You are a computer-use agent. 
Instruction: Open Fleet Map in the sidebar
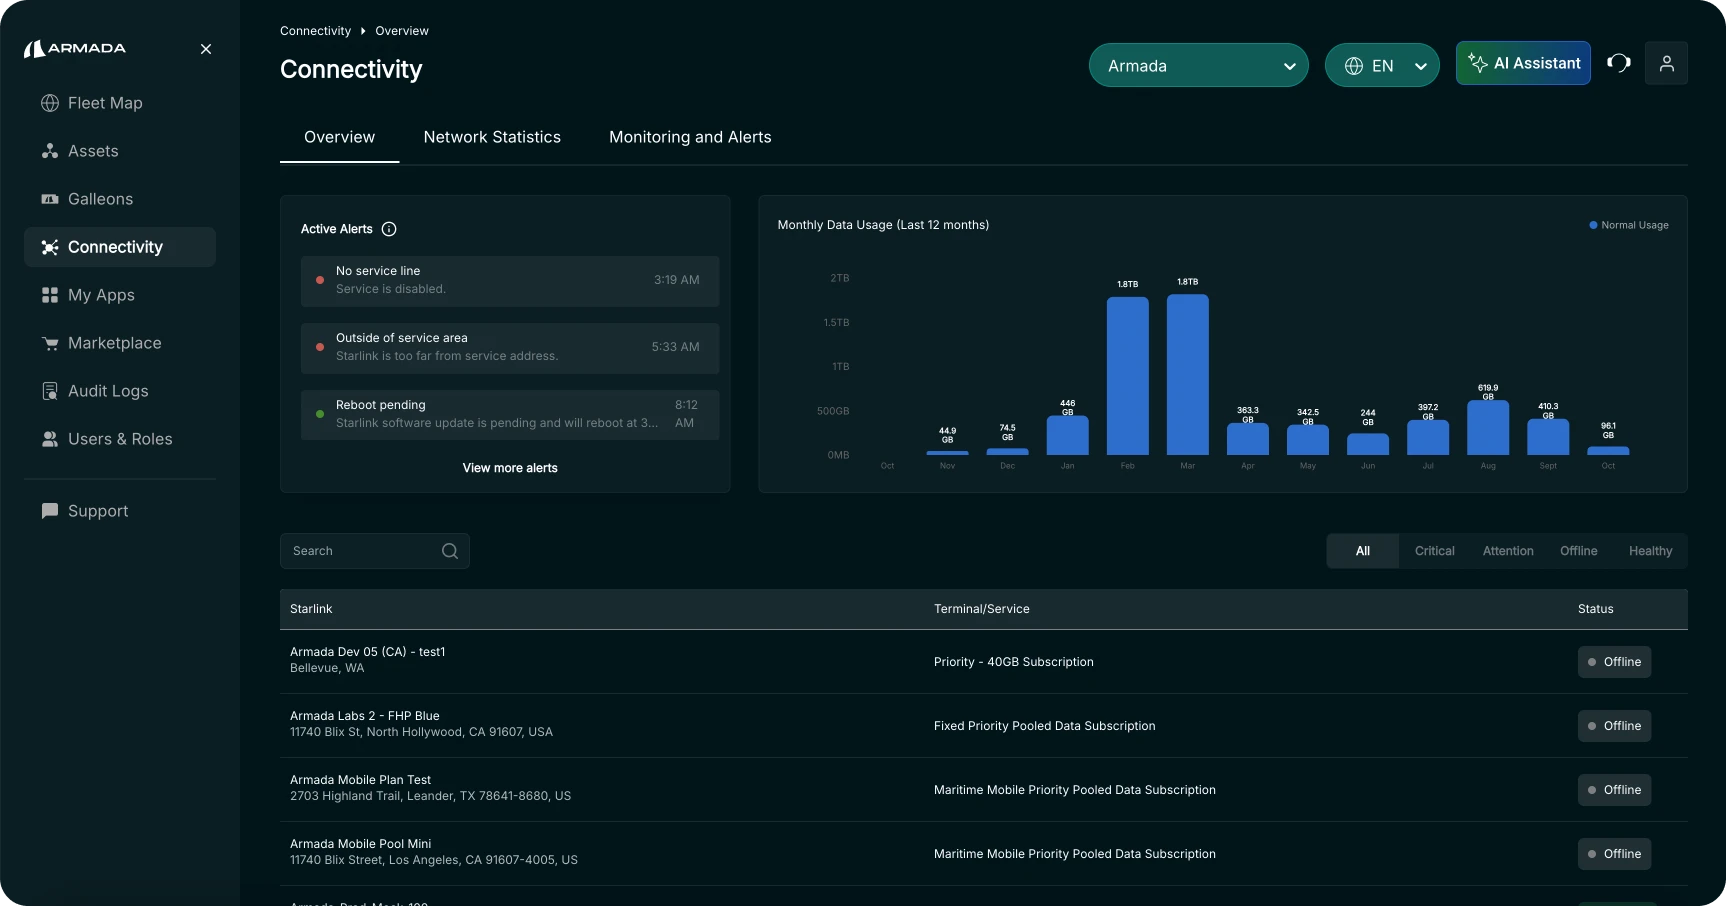click(120, 103)
